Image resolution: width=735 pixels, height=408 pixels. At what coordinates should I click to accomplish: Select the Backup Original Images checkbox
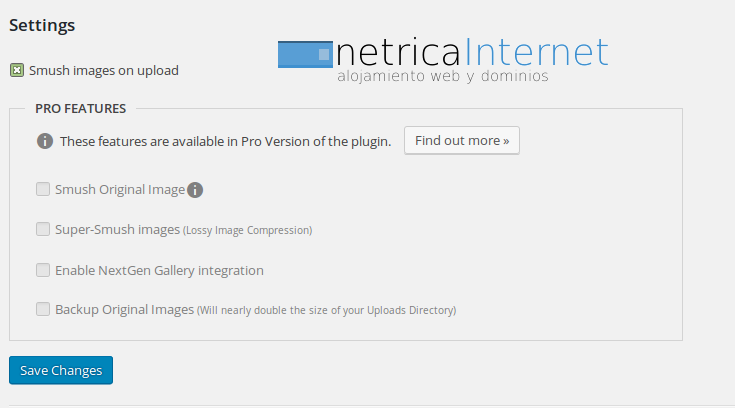coord(43,309)
